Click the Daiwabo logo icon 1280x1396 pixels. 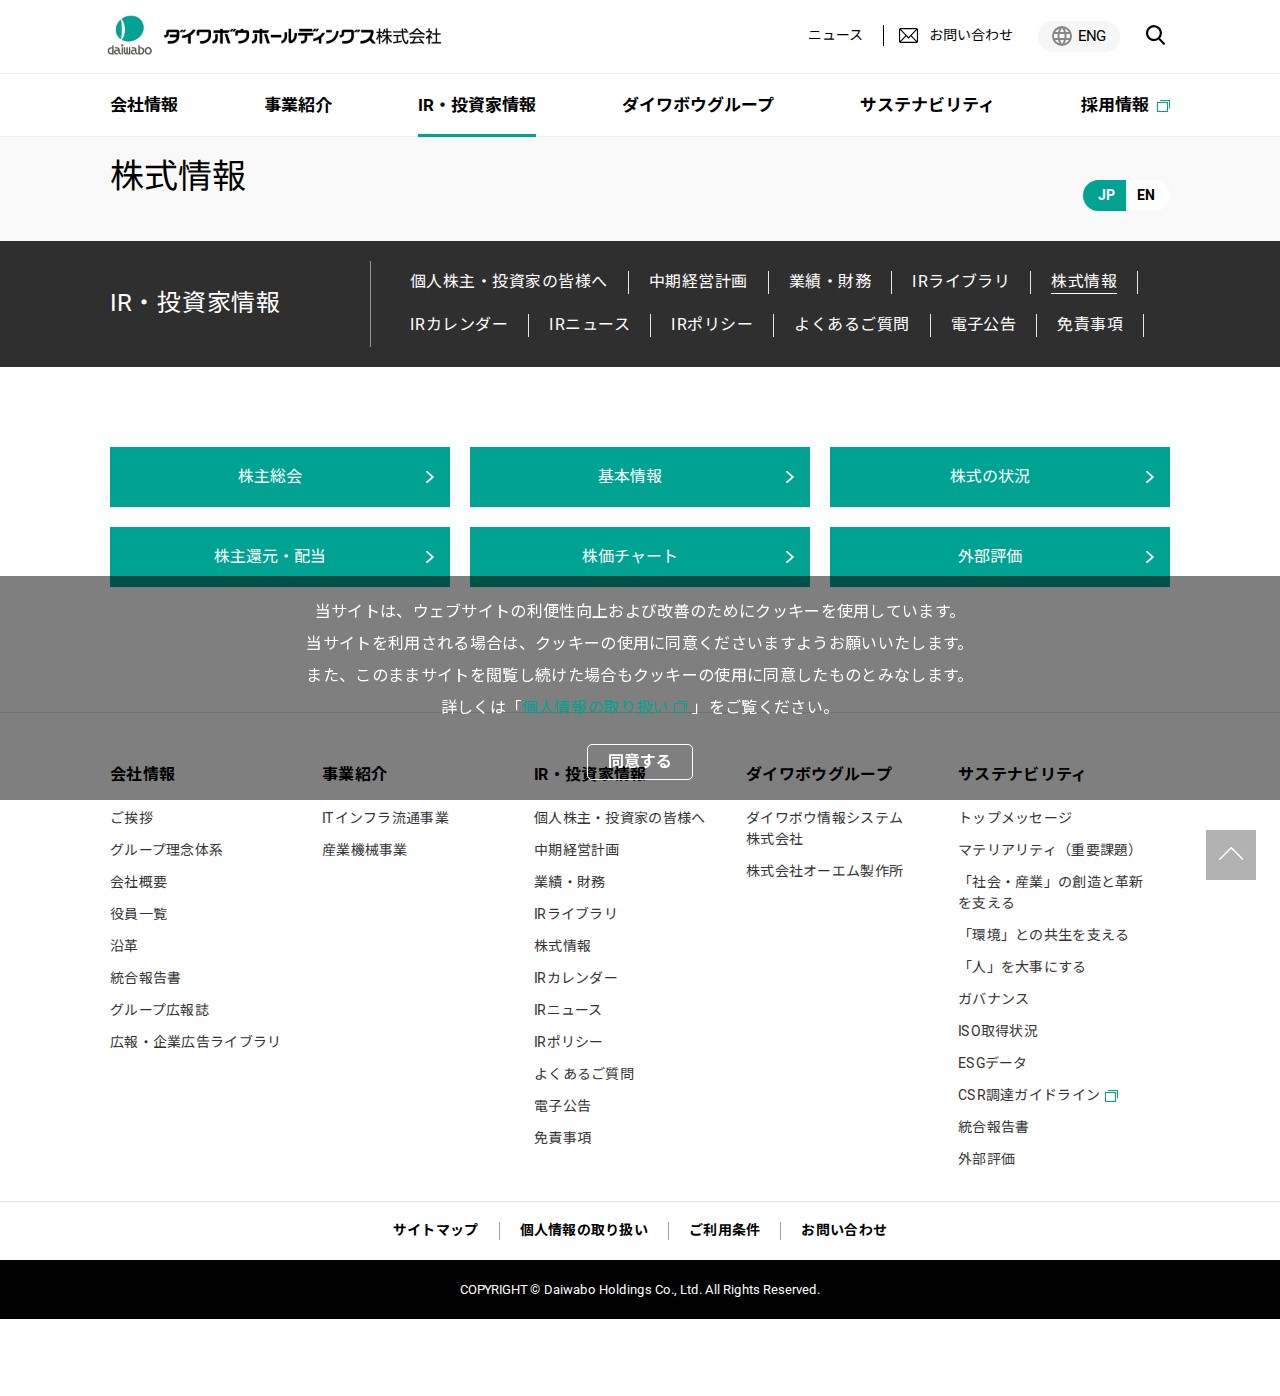click(130, 35)
